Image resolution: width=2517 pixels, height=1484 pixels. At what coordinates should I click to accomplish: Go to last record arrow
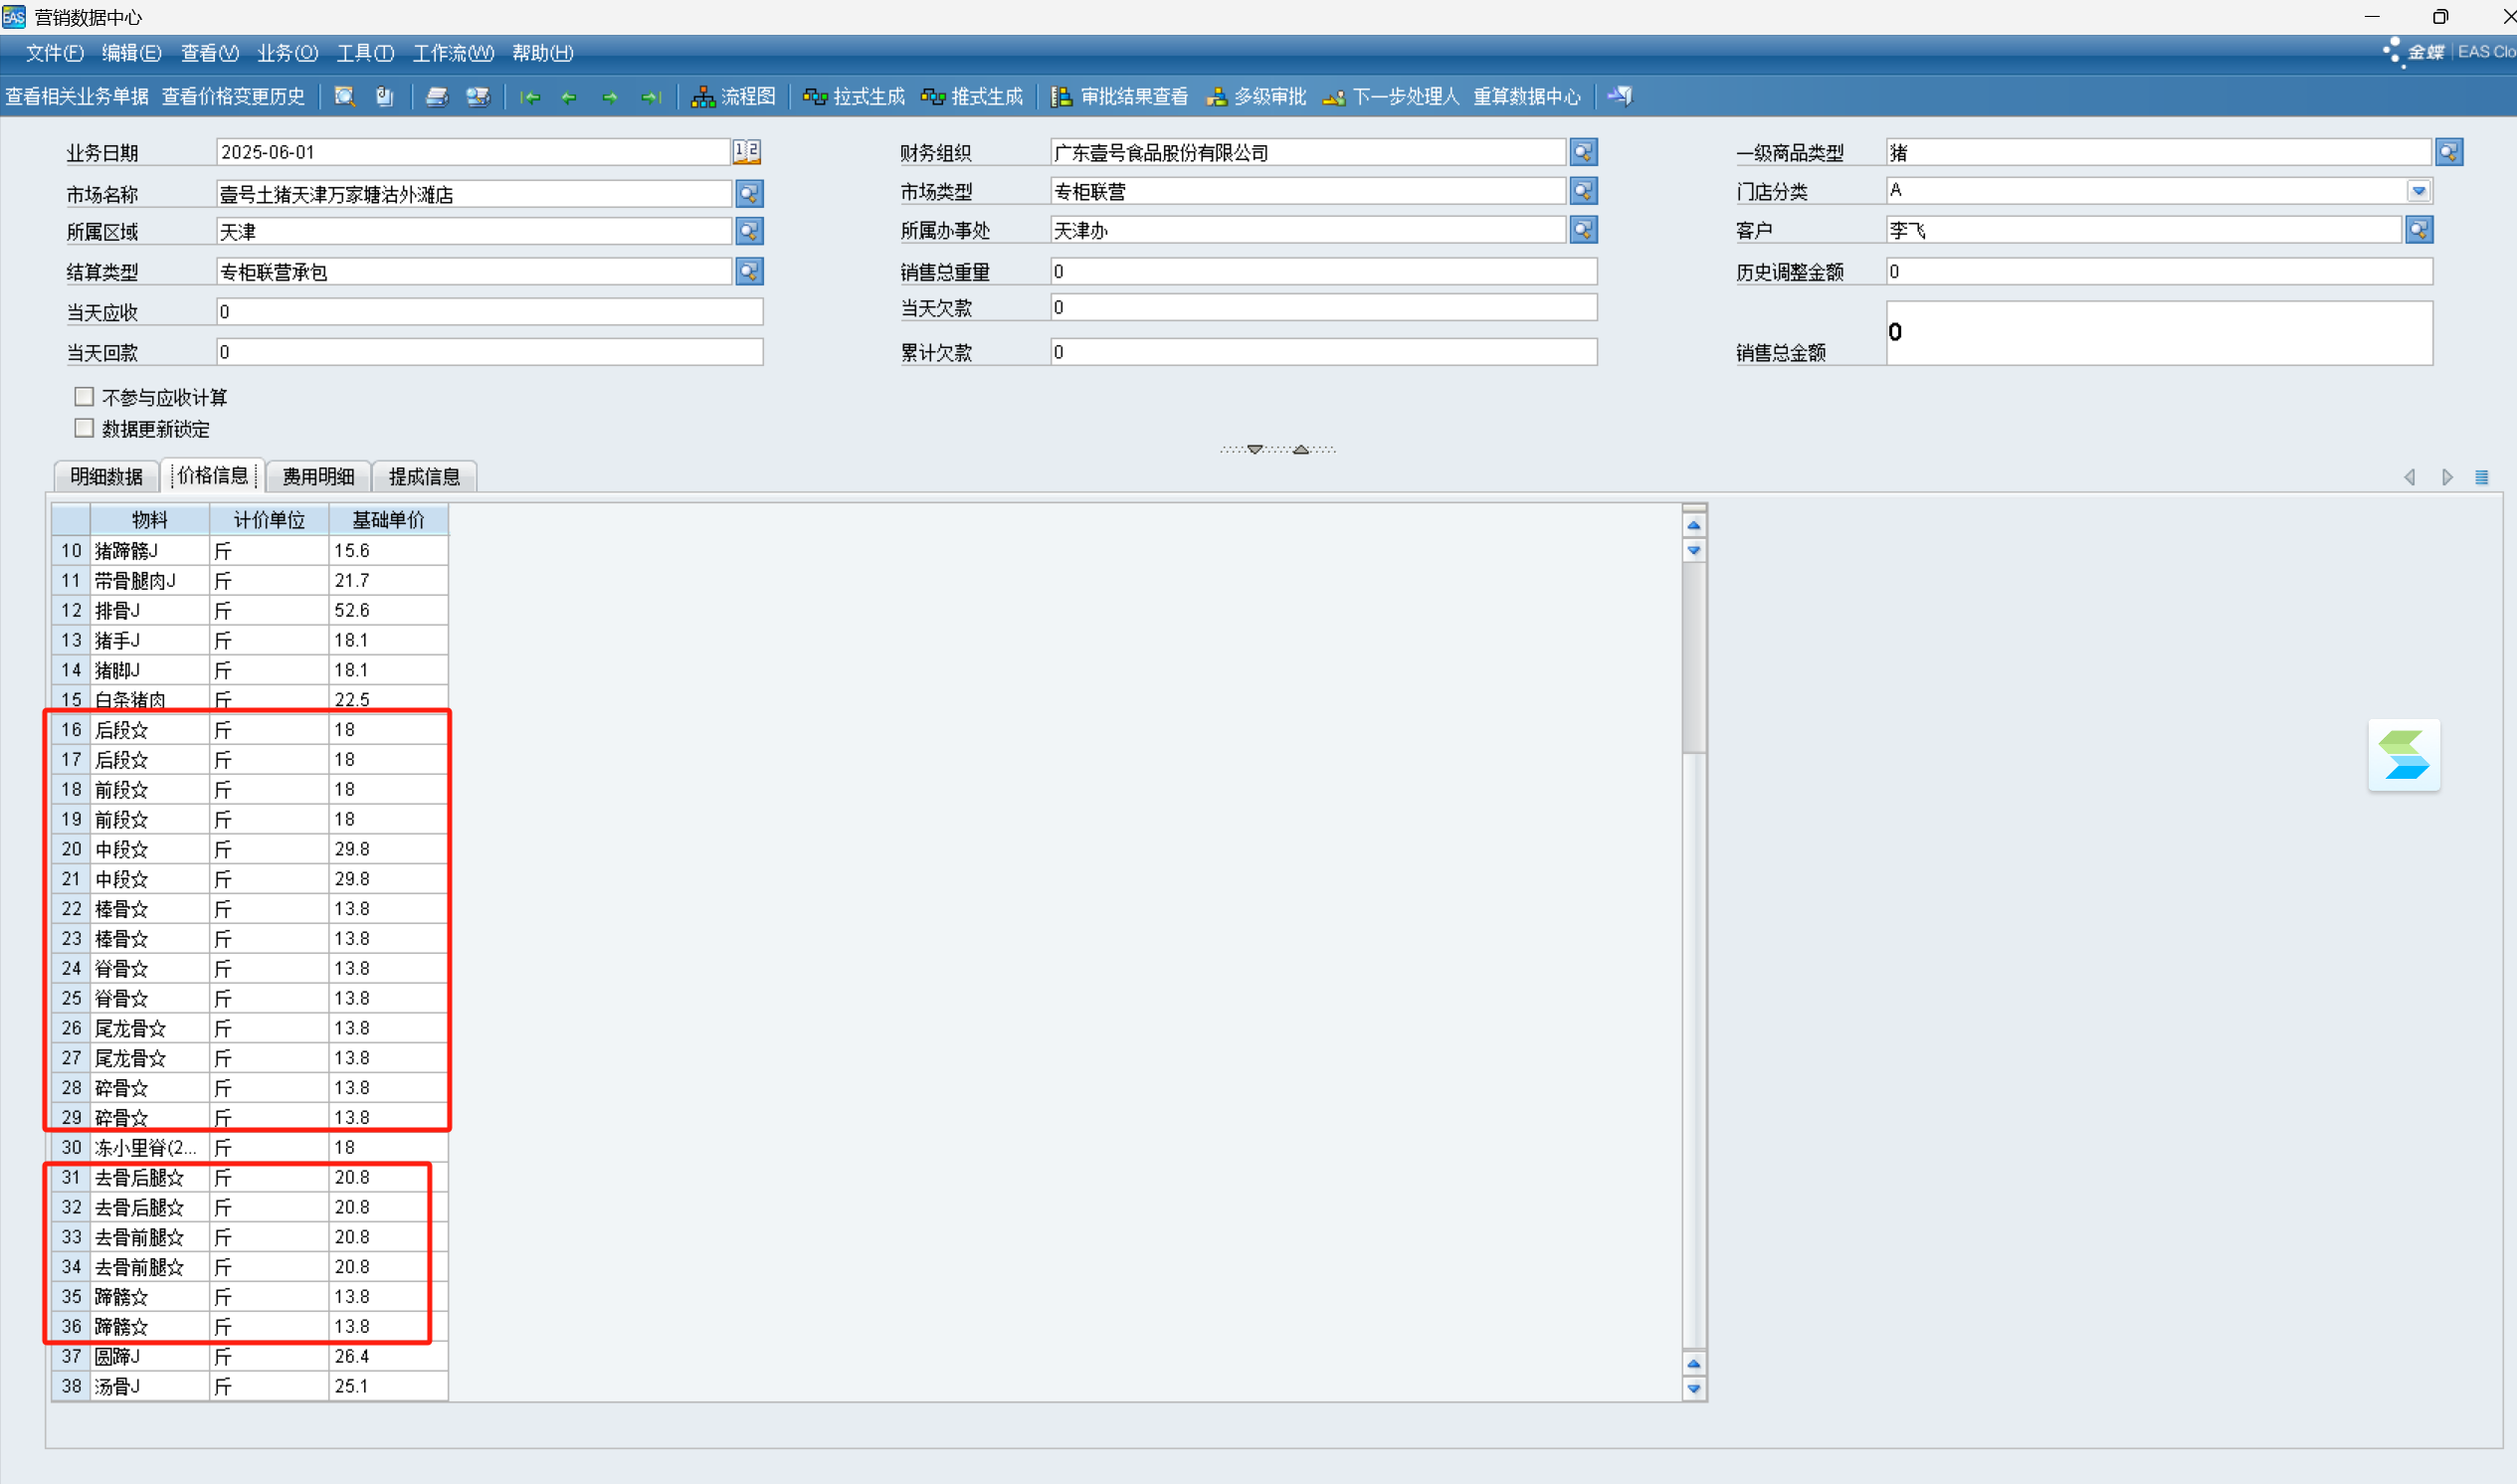[651, 97]
